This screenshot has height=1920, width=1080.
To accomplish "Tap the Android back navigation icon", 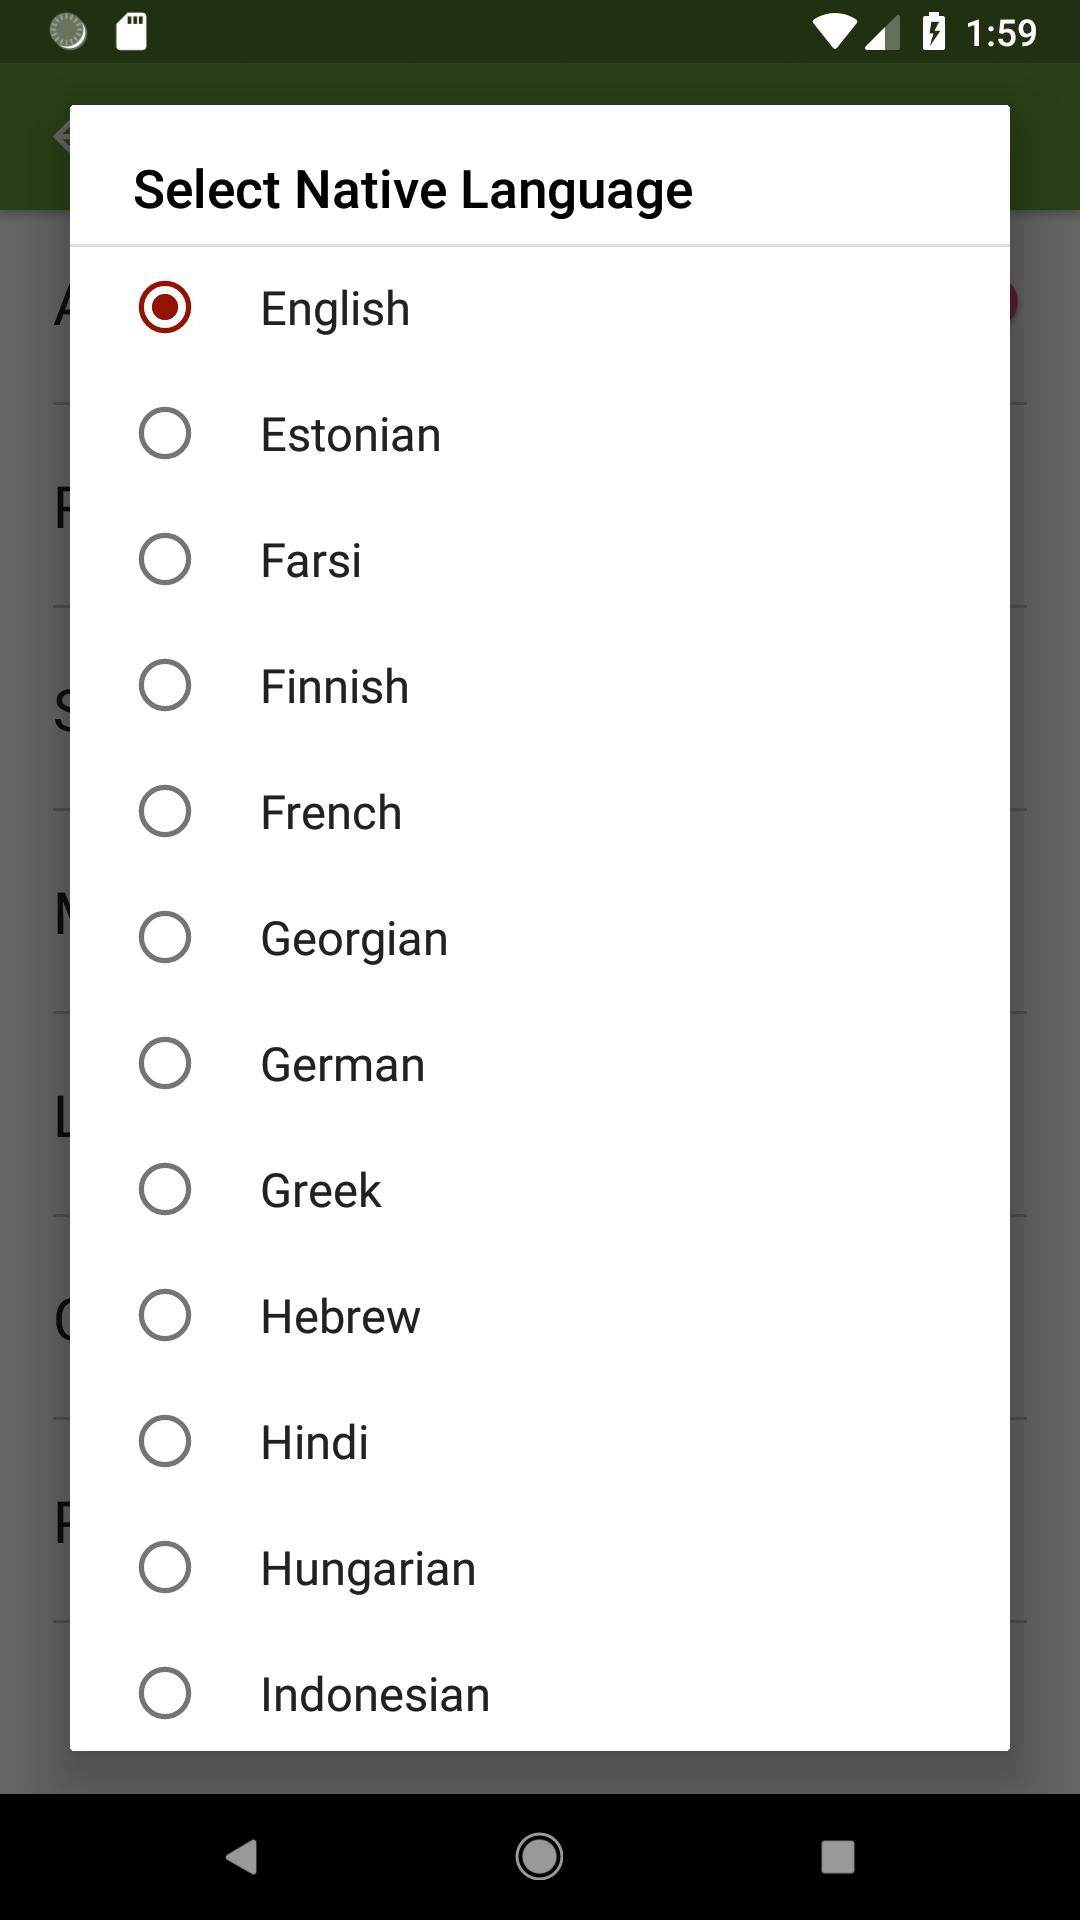I will tap(241, 1857).
